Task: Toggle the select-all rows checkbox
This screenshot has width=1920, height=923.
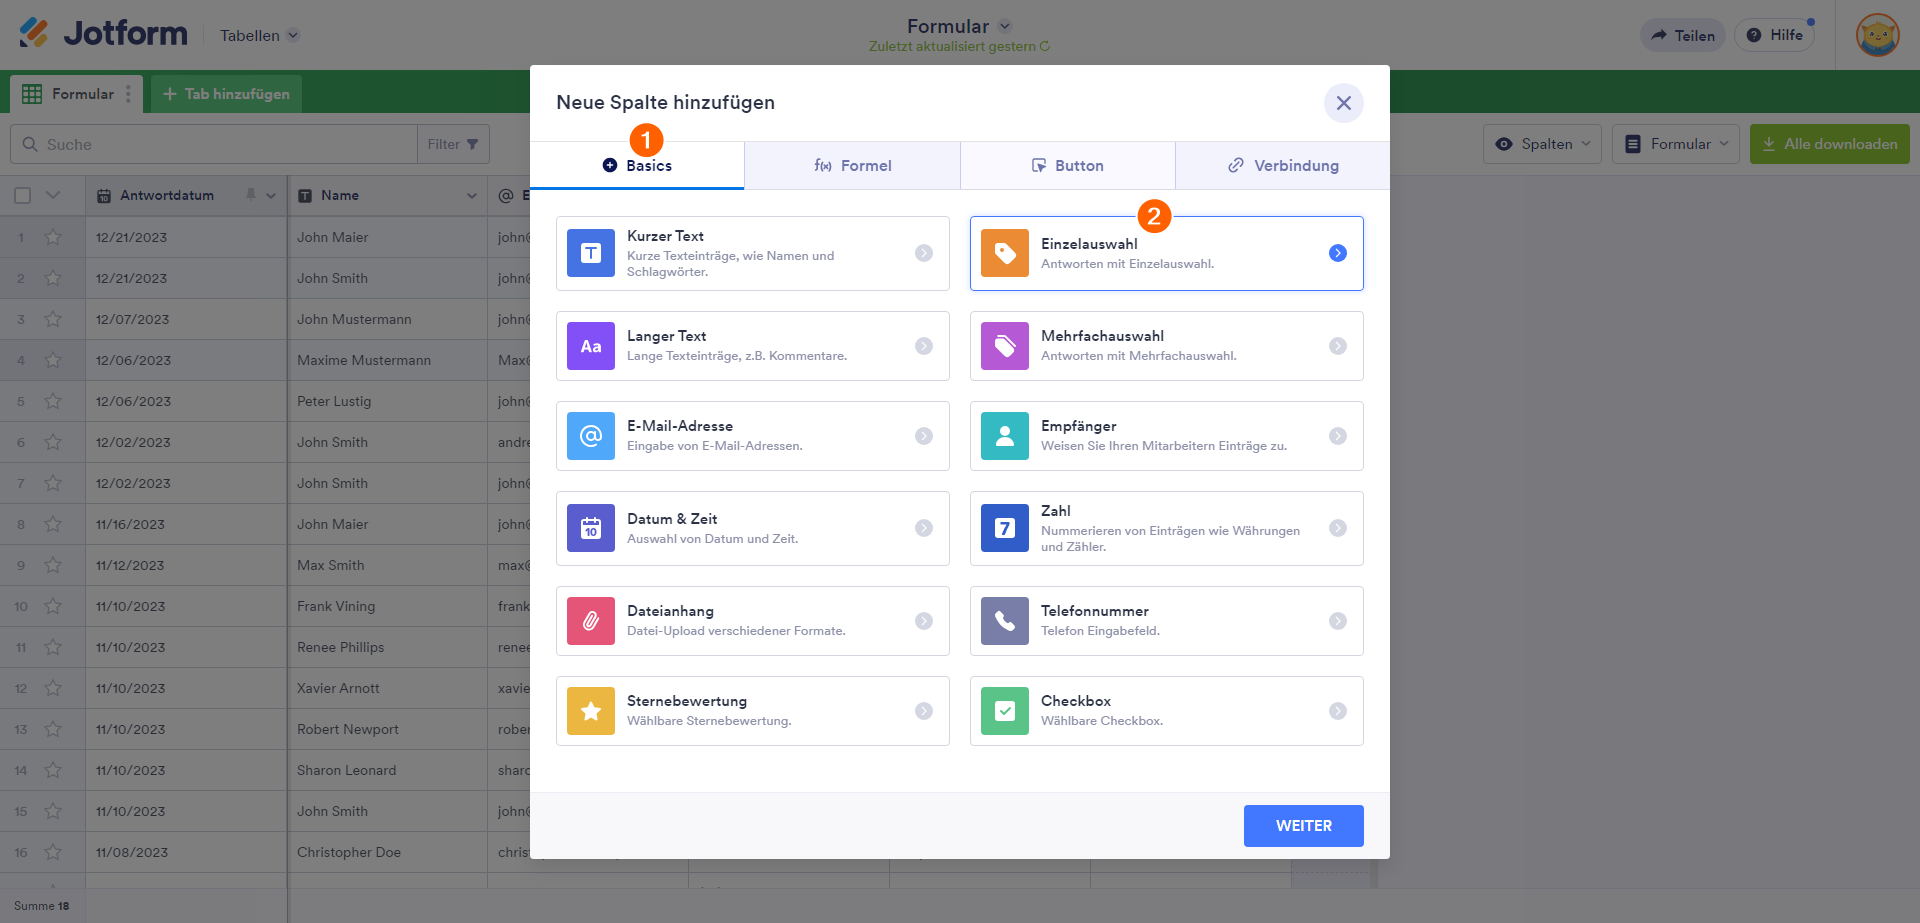Action: [22, 196]
